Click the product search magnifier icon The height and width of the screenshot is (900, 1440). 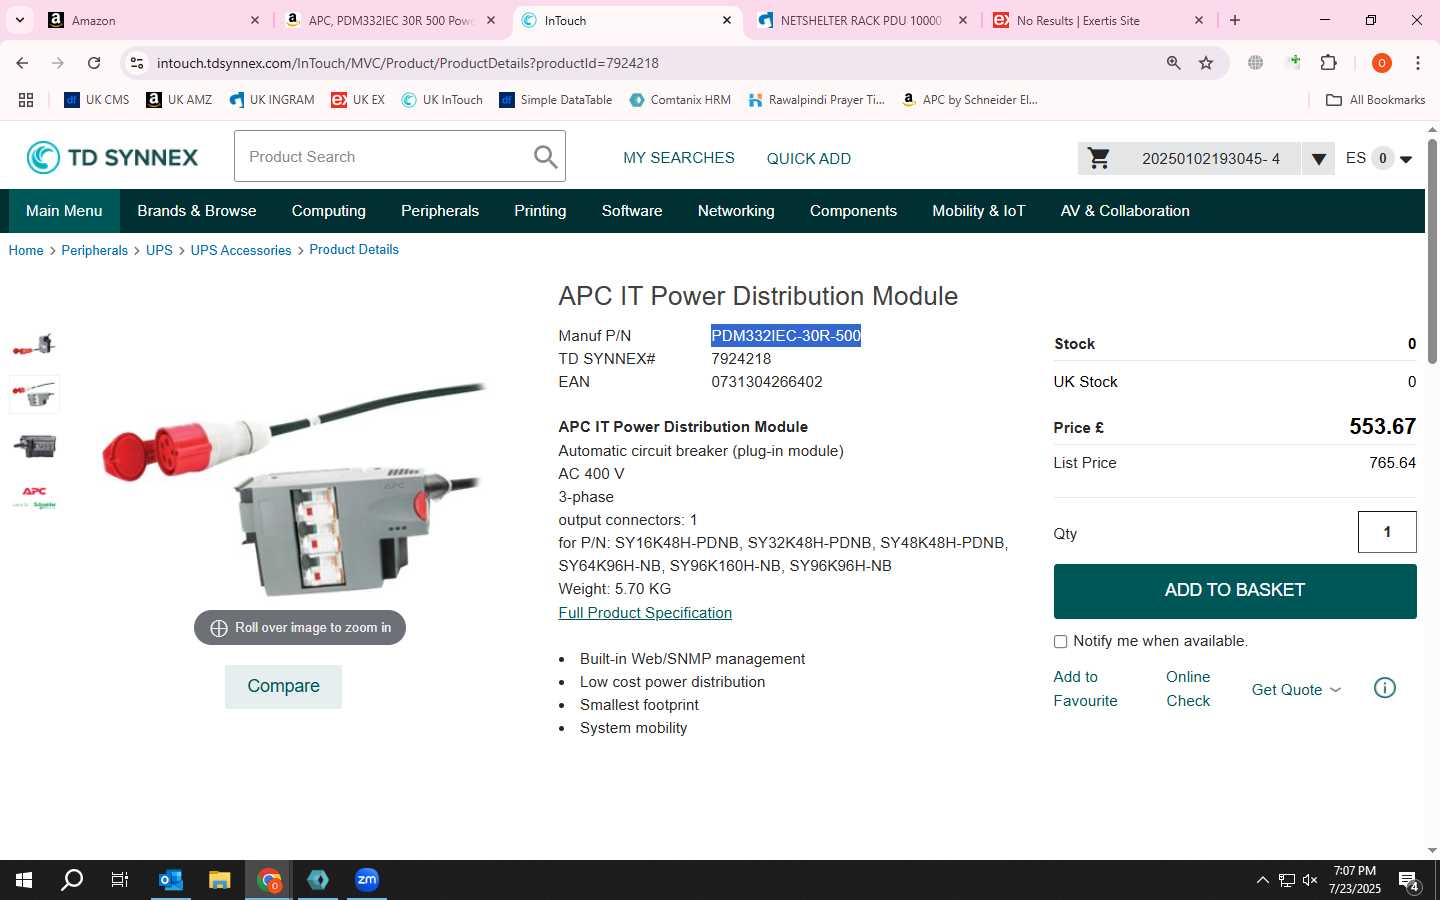click(x=545, y=157)
